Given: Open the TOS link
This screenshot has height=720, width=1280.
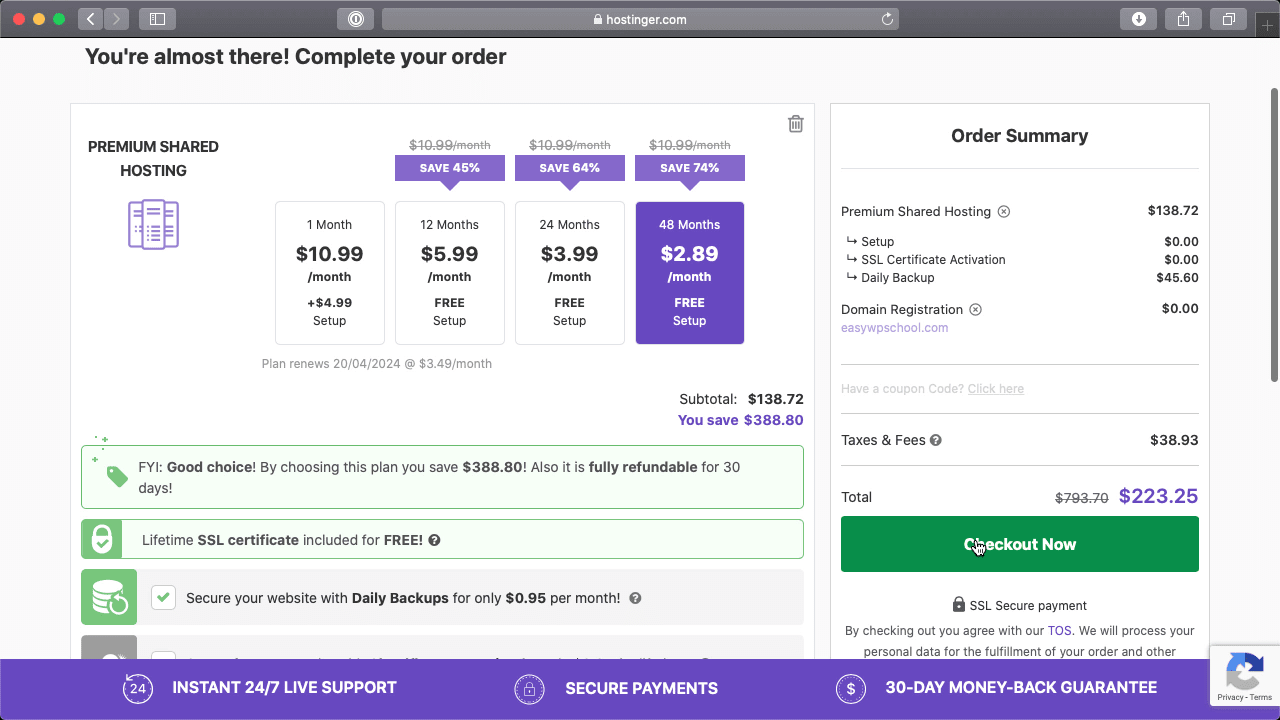Looking at the screenshot, I should click(x=1059, y=631).
